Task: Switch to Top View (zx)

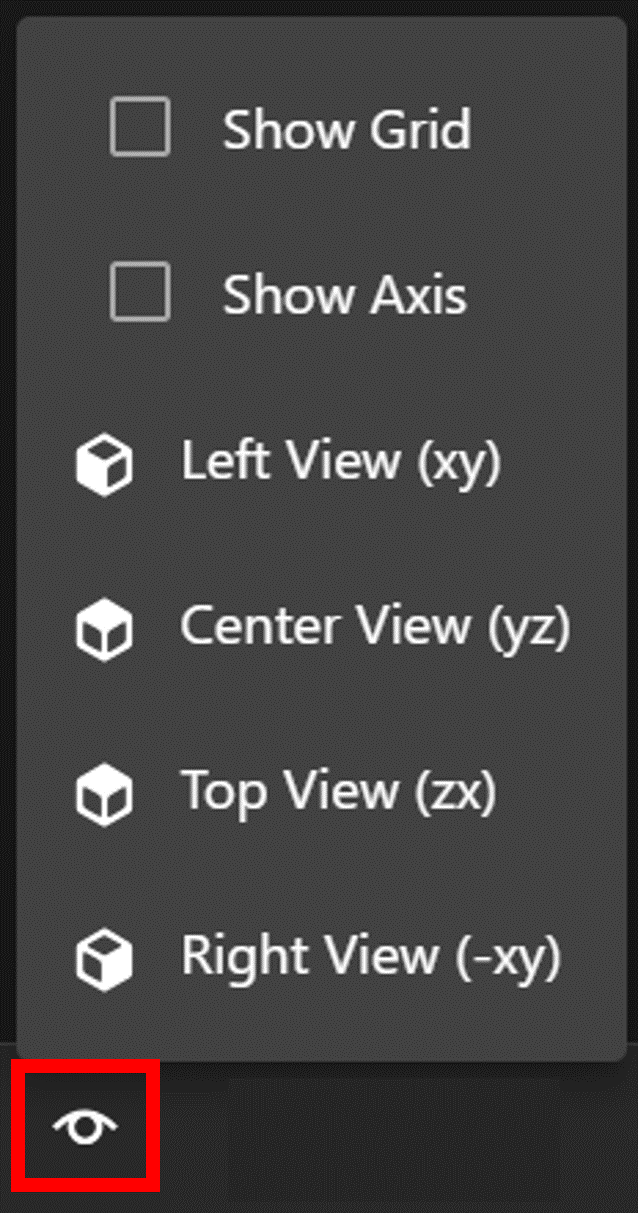Action: click(321, 792)
